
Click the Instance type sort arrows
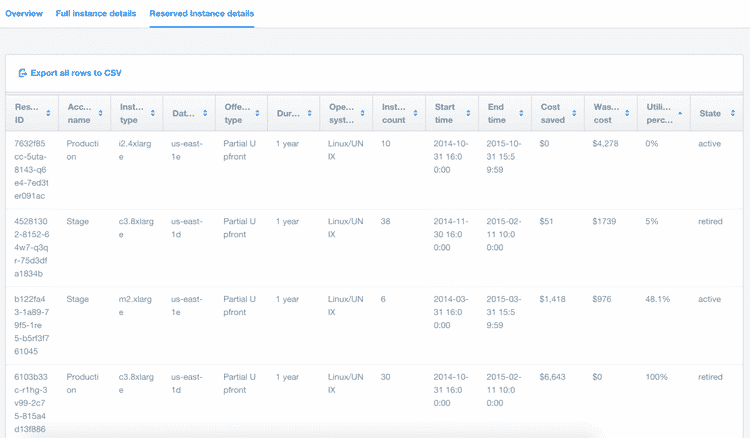[x=152, y=113]
